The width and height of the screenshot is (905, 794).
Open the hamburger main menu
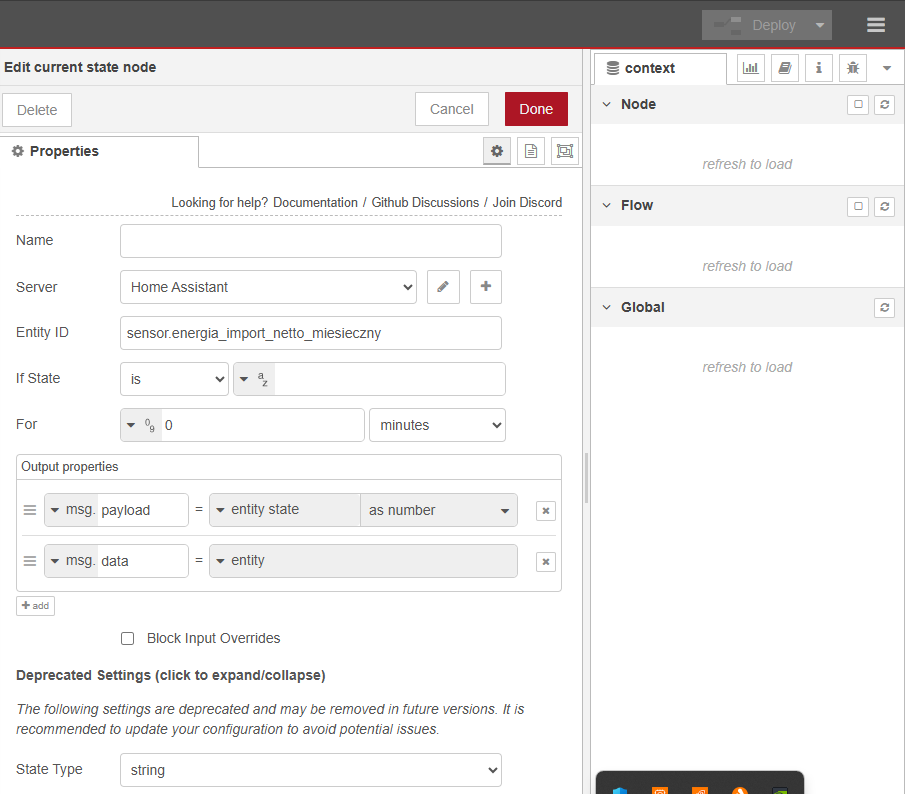point(876,25)
